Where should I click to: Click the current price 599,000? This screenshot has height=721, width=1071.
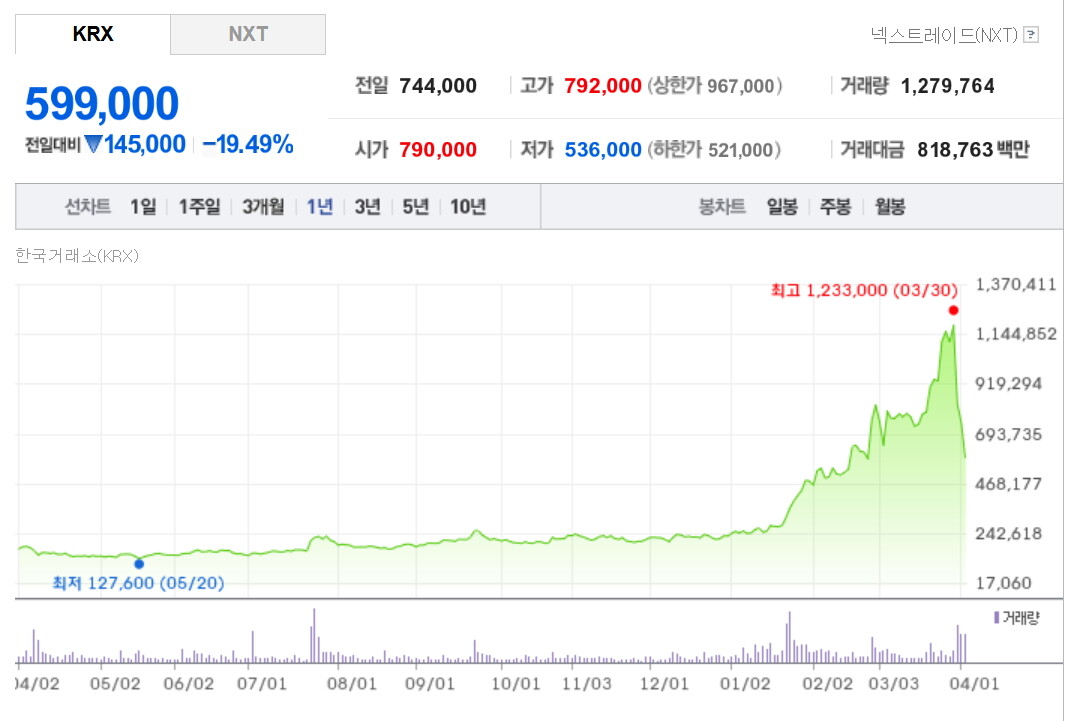(102, 104)
